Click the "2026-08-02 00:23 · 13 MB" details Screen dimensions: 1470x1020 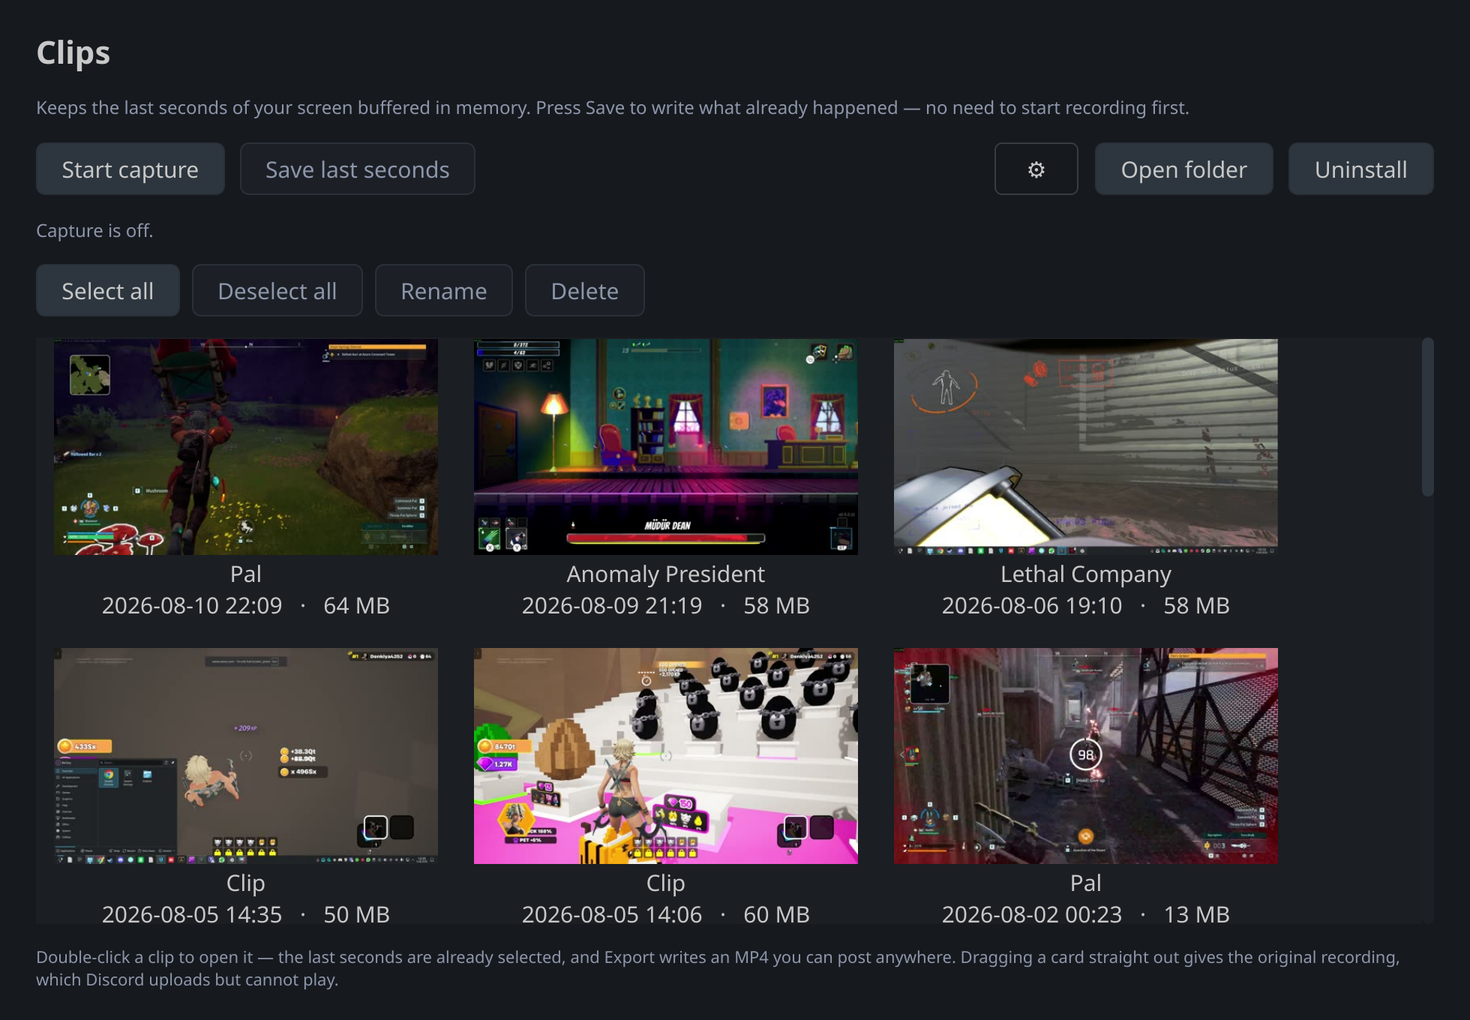point(1086,915)
